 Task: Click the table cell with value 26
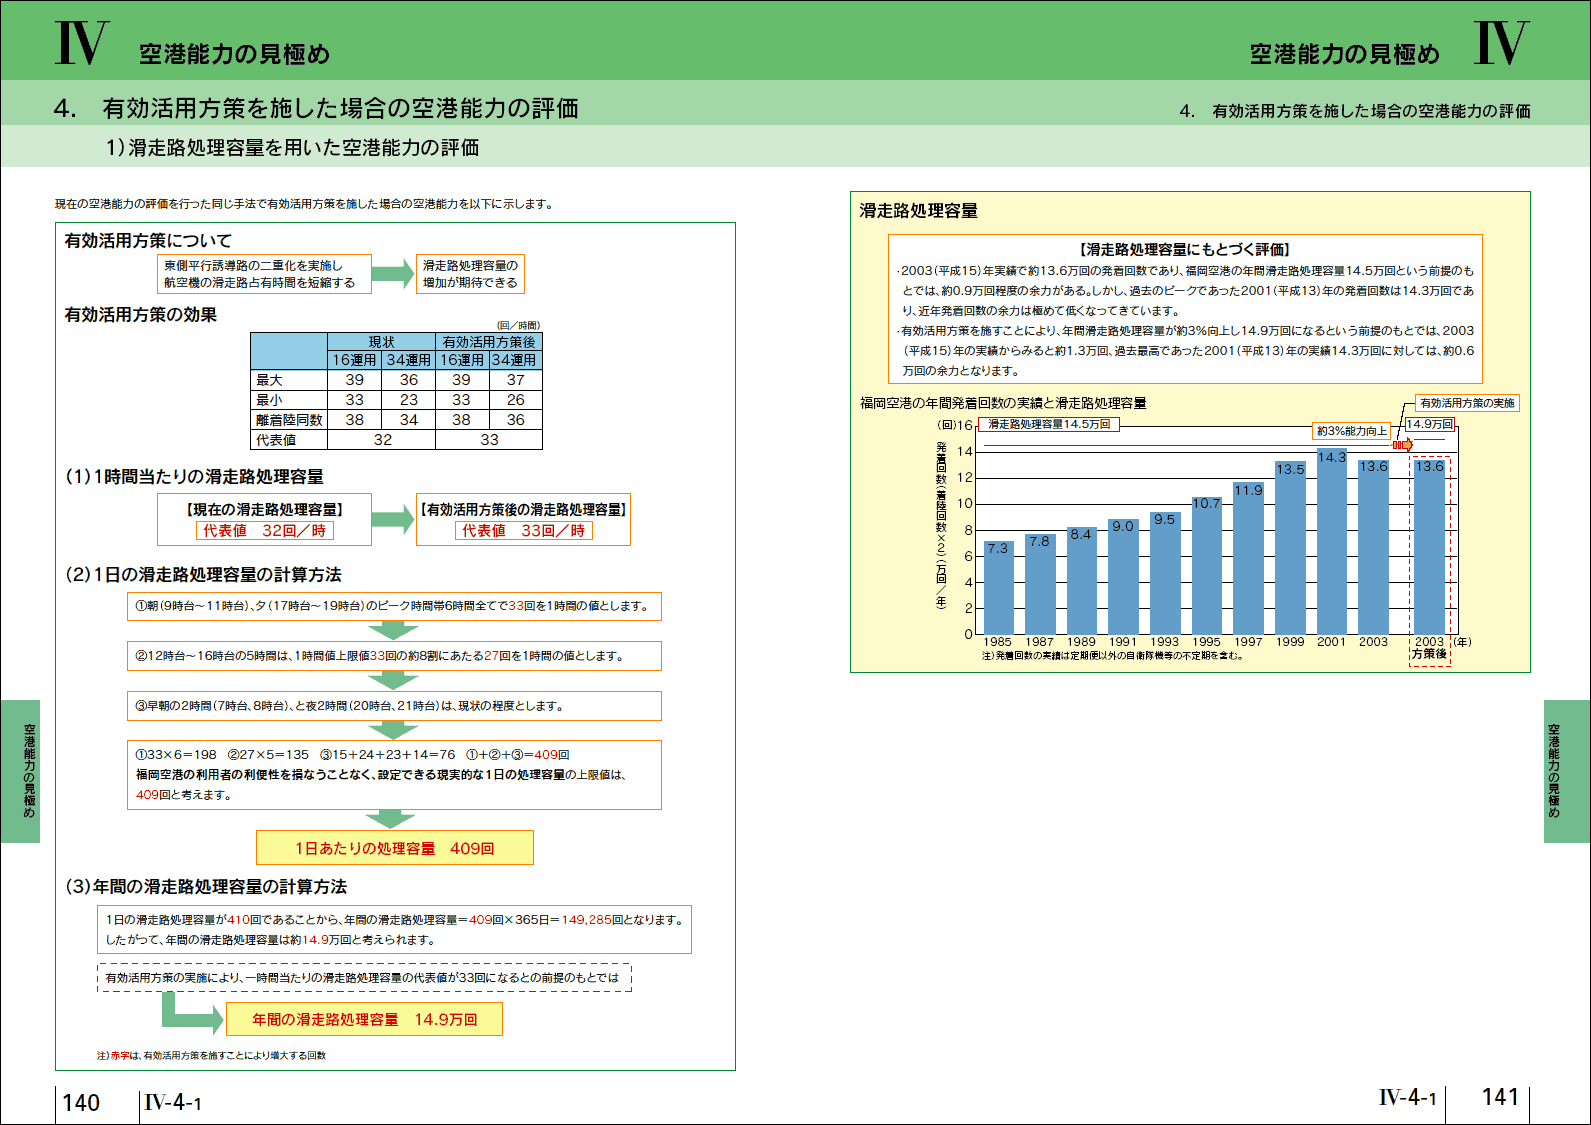516,400
